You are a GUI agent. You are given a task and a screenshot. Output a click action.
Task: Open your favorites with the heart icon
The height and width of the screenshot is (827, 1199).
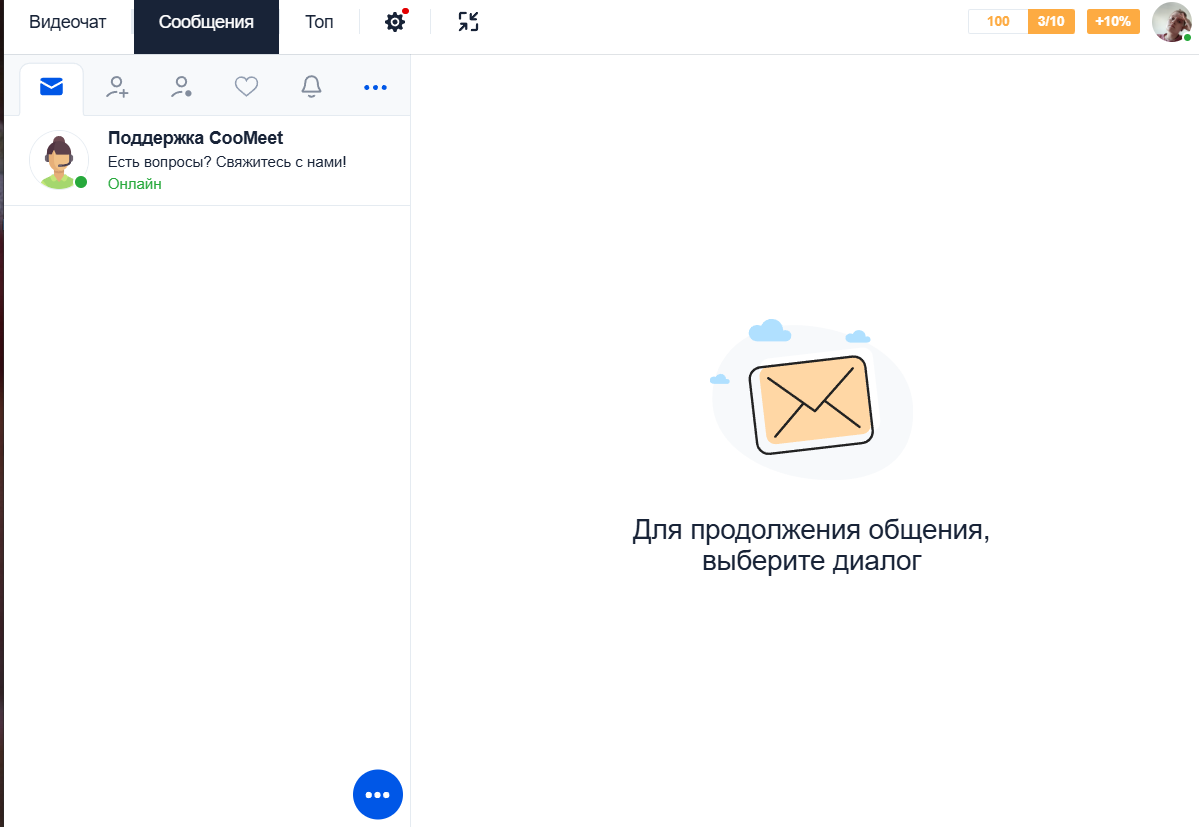pyautogui.click(x=246, y=87)
